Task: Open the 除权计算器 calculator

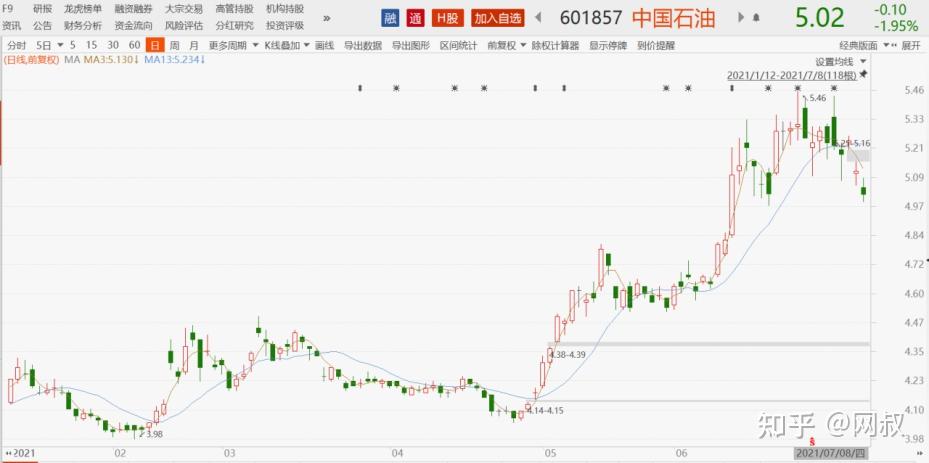Action: (555, 45)
